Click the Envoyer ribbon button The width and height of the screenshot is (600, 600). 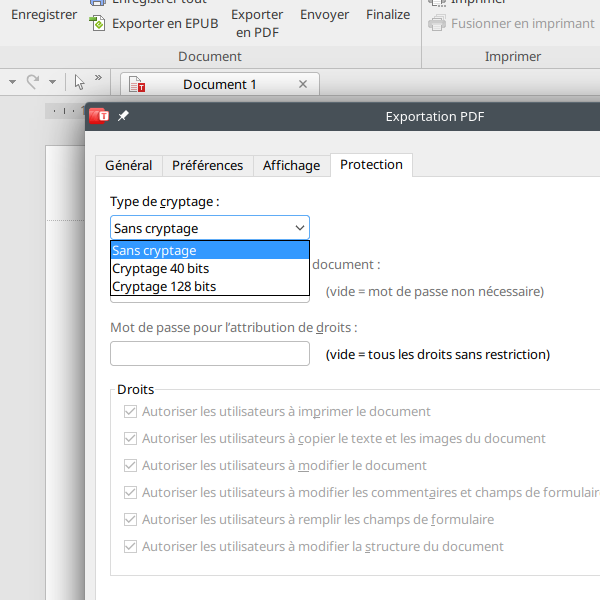[x=325, y=15]
